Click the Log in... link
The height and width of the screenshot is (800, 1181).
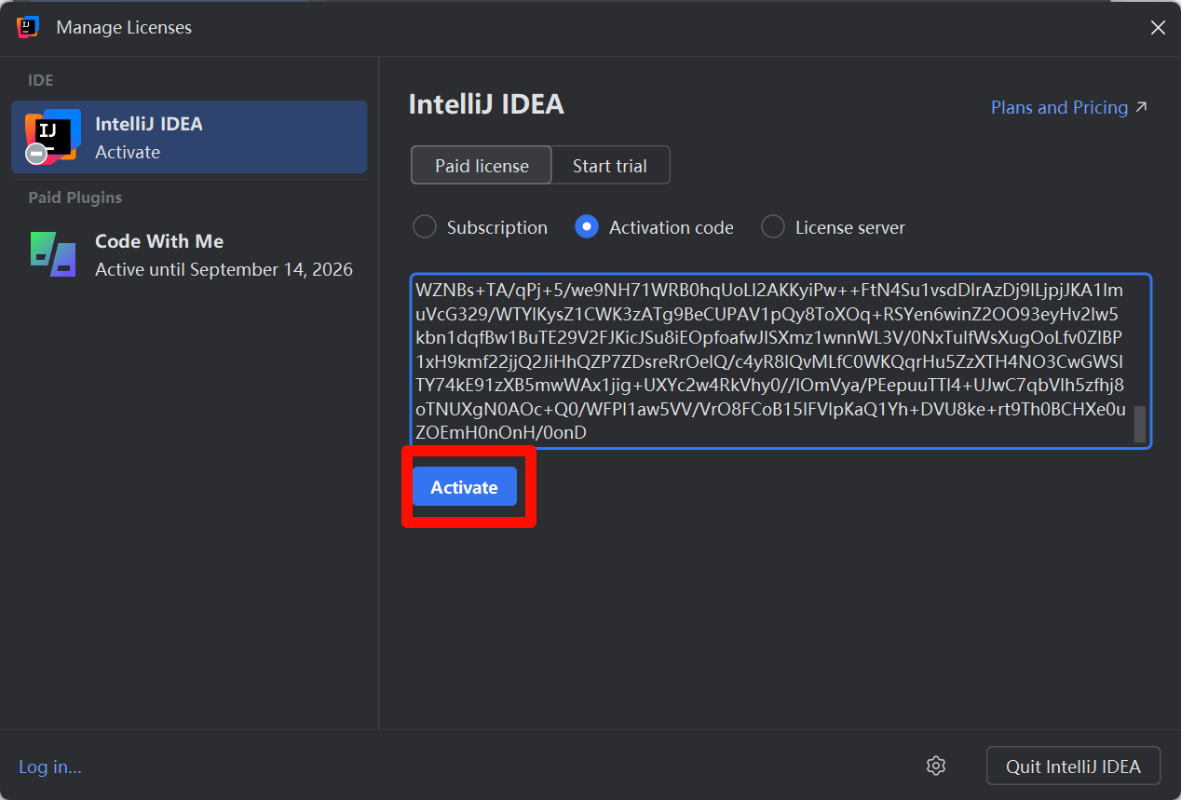[x=50, y=766]
